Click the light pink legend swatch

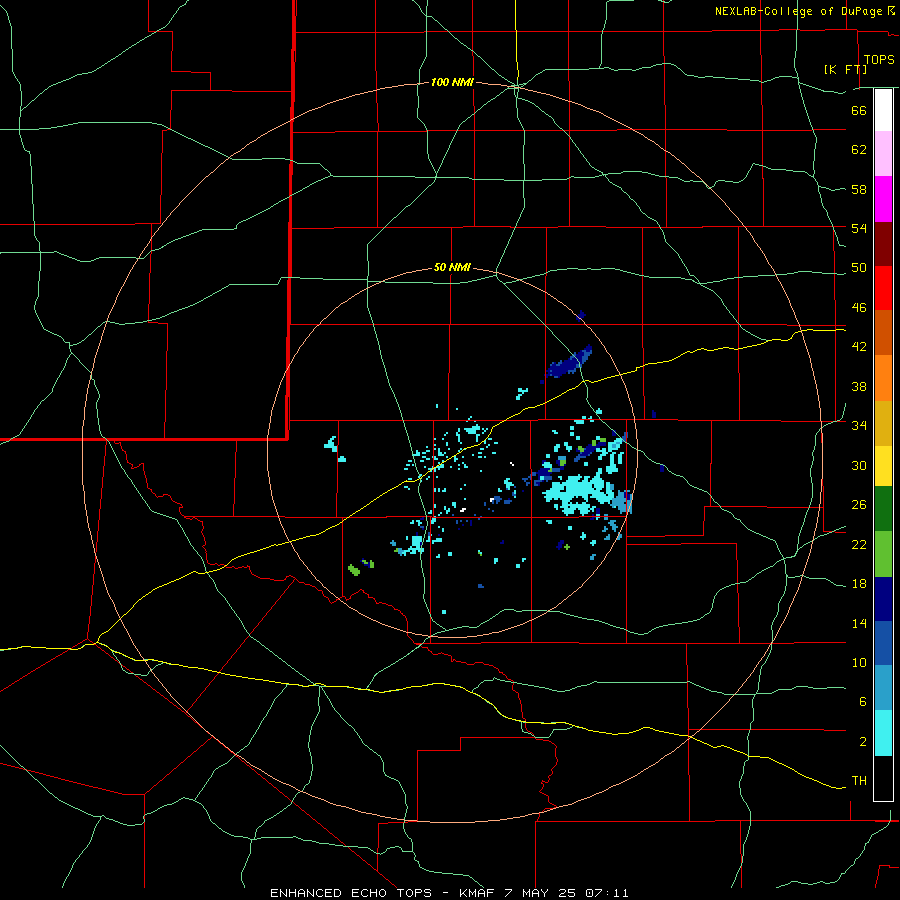(x=883, y=153)
